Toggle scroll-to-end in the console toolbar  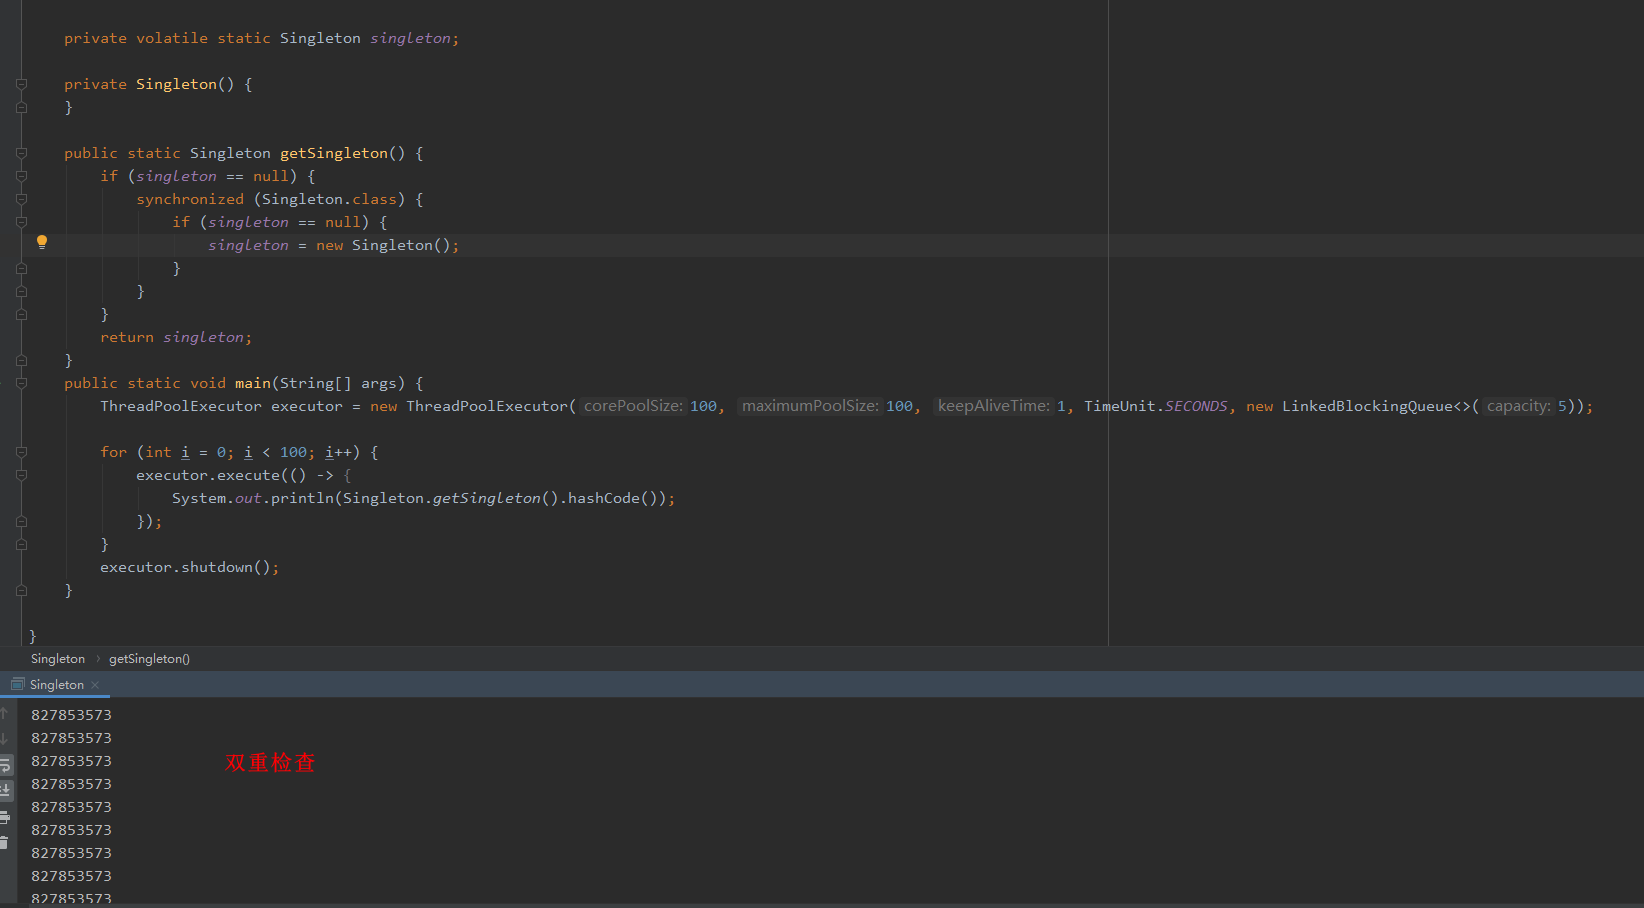[5, 790]
